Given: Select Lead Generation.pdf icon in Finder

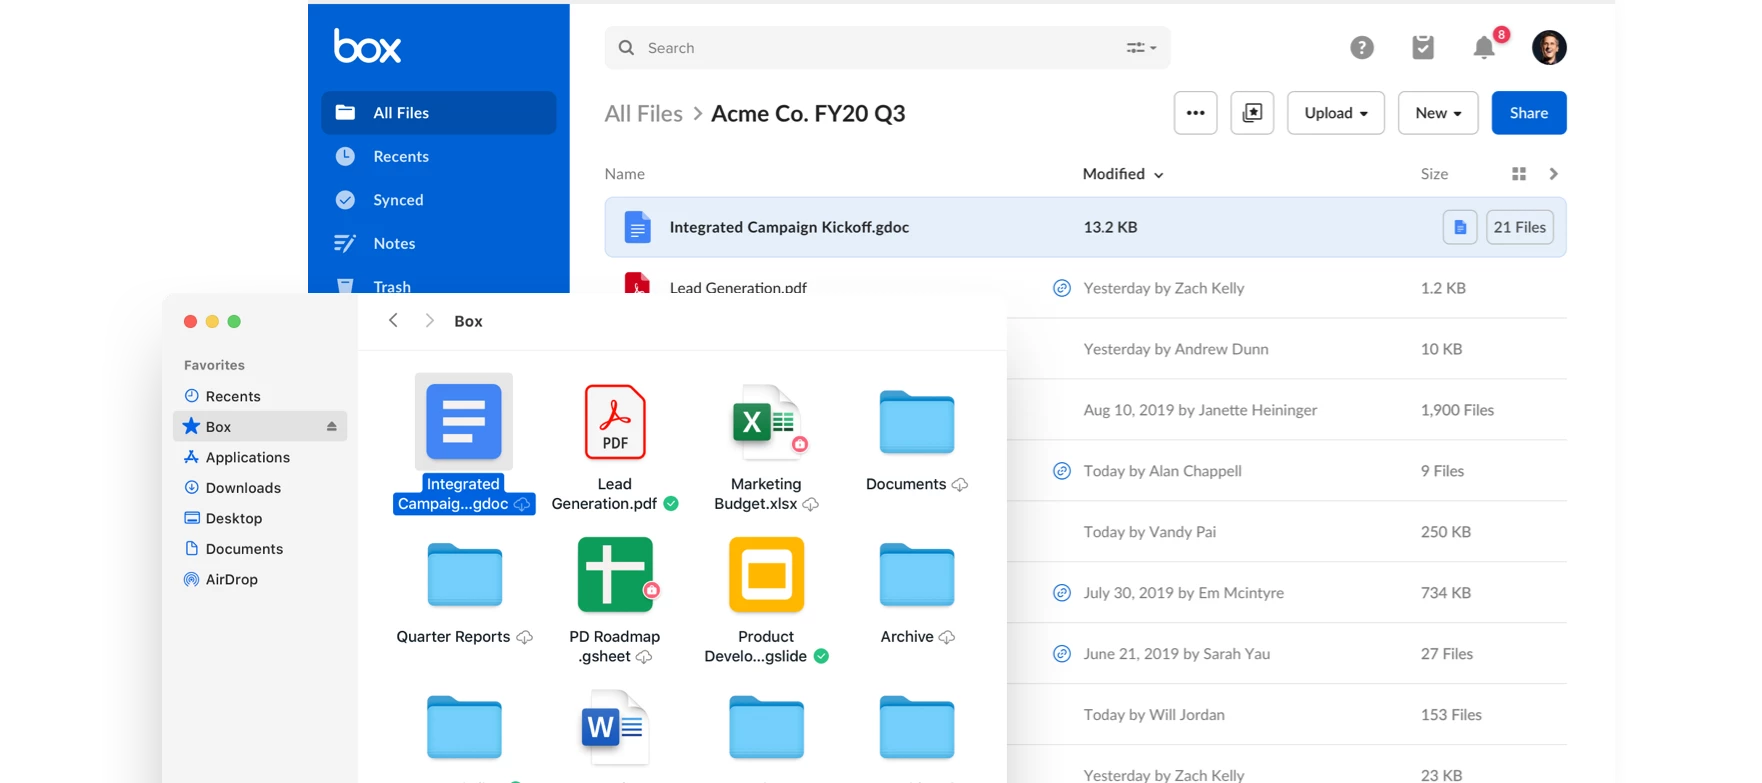Looking at the screenshot, I should [x=615, y=422].
